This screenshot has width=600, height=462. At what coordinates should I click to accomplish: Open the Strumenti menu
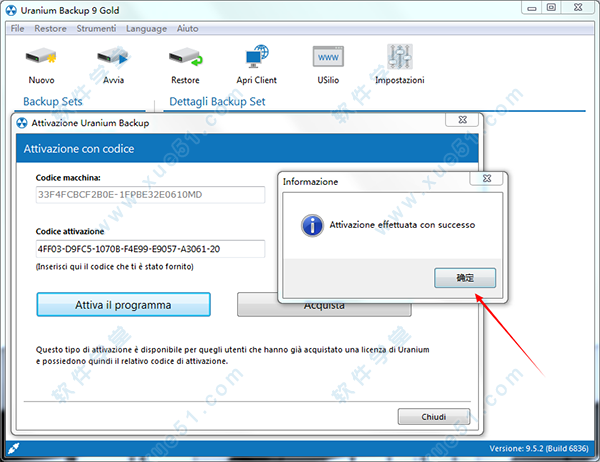(x=96, y=28)
